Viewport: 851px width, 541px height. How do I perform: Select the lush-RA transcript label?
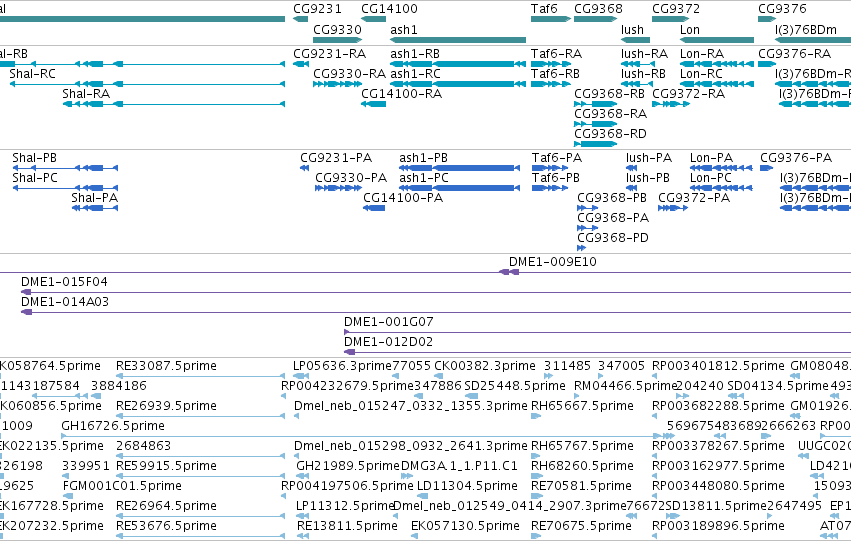click(644, 54)
